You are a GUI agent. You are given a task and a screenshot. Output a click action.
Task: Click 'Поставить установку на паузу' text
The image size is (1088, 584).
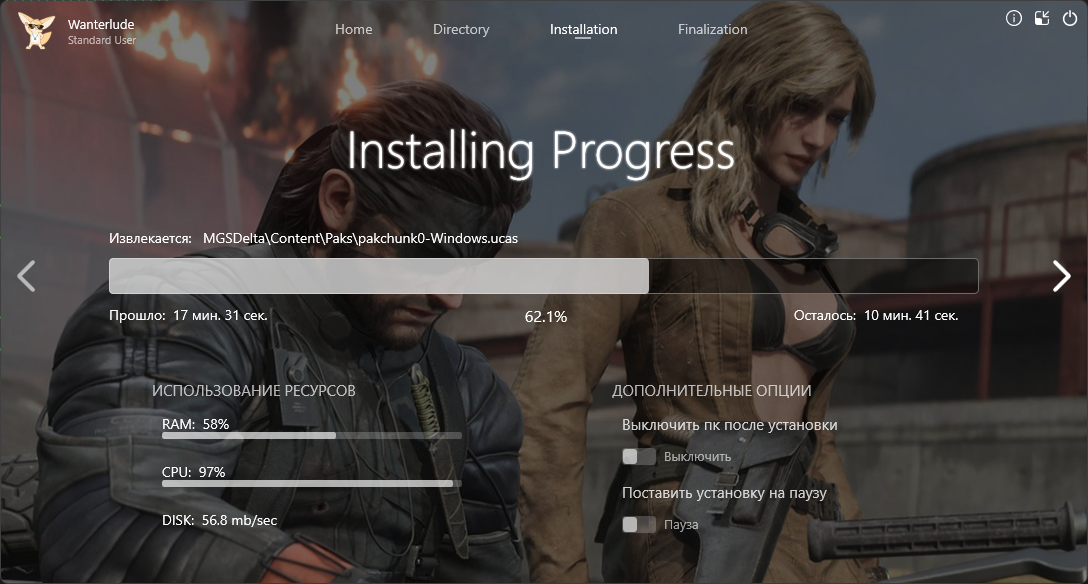coord(724,493)
